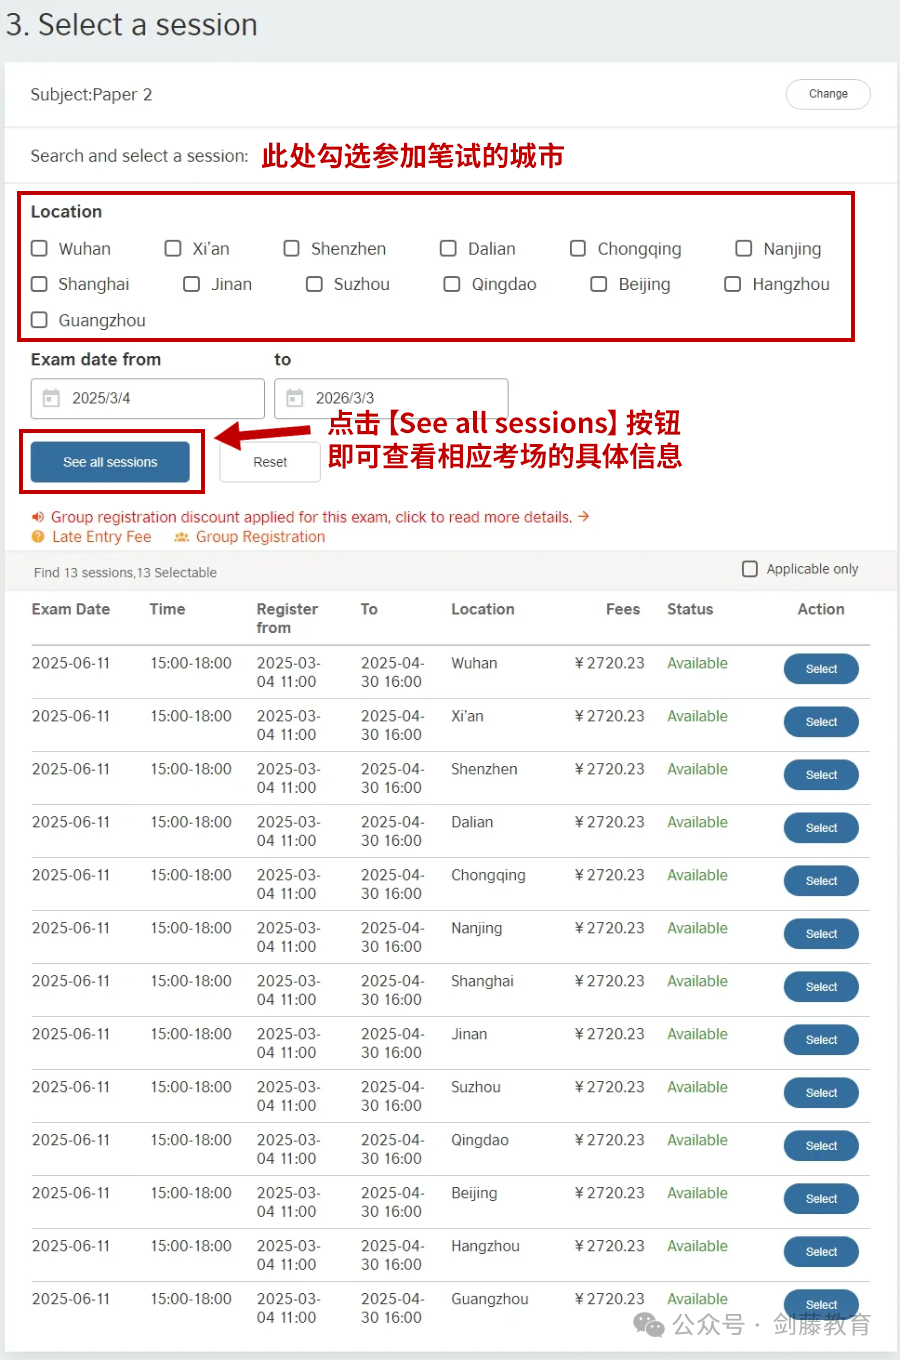Select the Jinan session
The width and height of the screenshot is (900, 1360).
pyautogui.click(x=821, y=1040)
